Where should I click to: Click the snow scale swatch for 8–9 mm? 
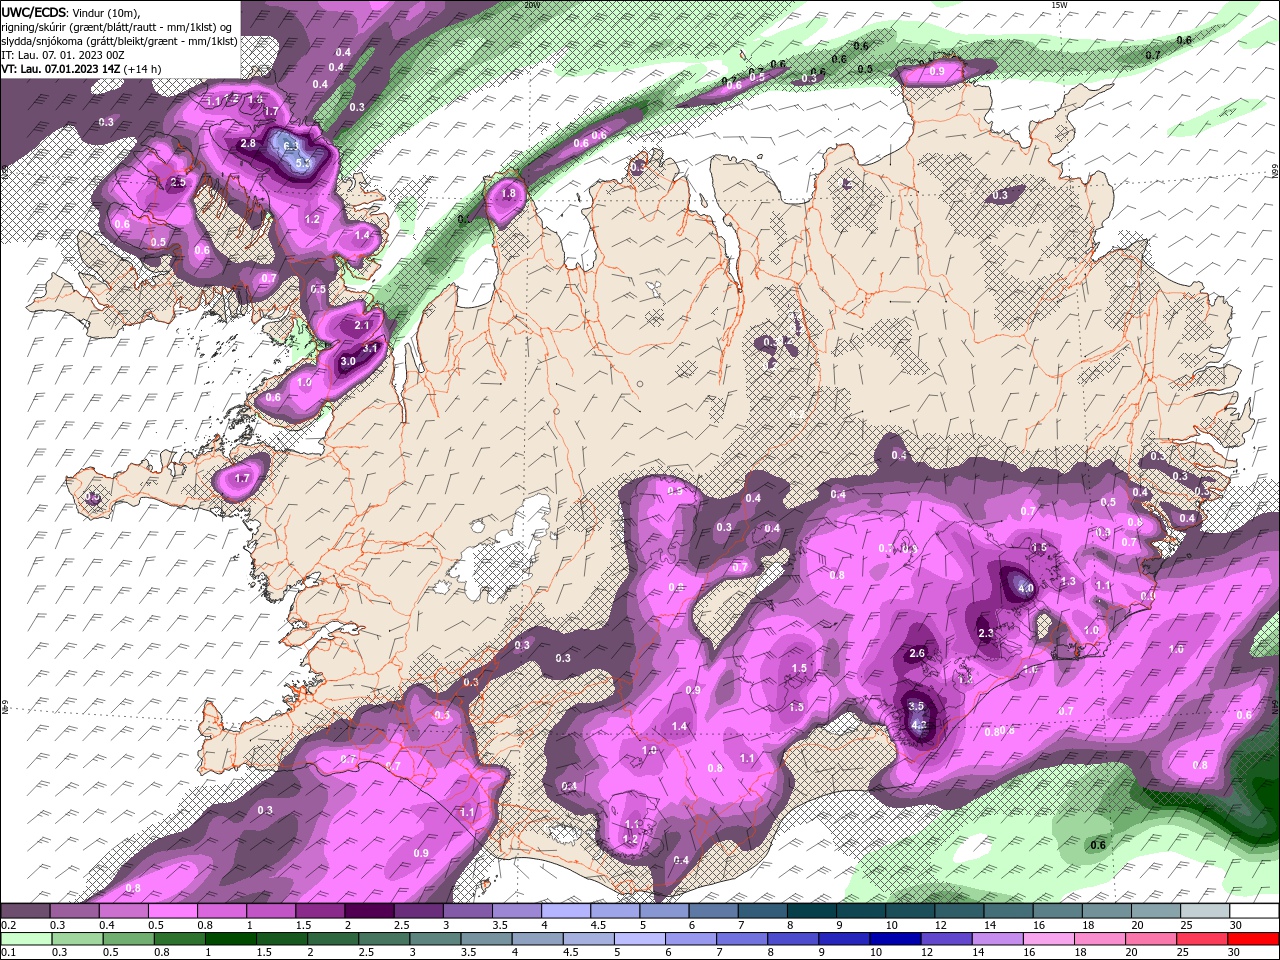[812, 911]
